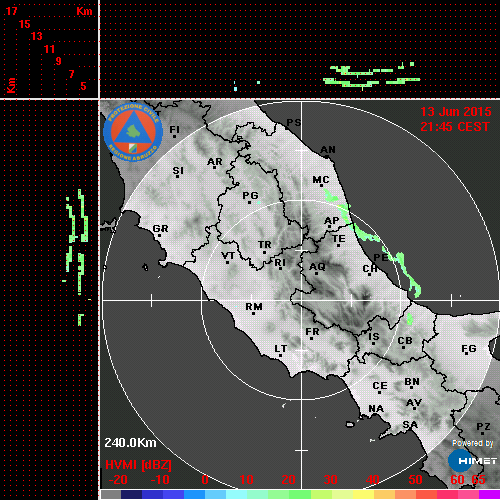The height and width of the screenshot is (500, 500).
Task: Click the SI city label on the map
Action: coord(178,171)
